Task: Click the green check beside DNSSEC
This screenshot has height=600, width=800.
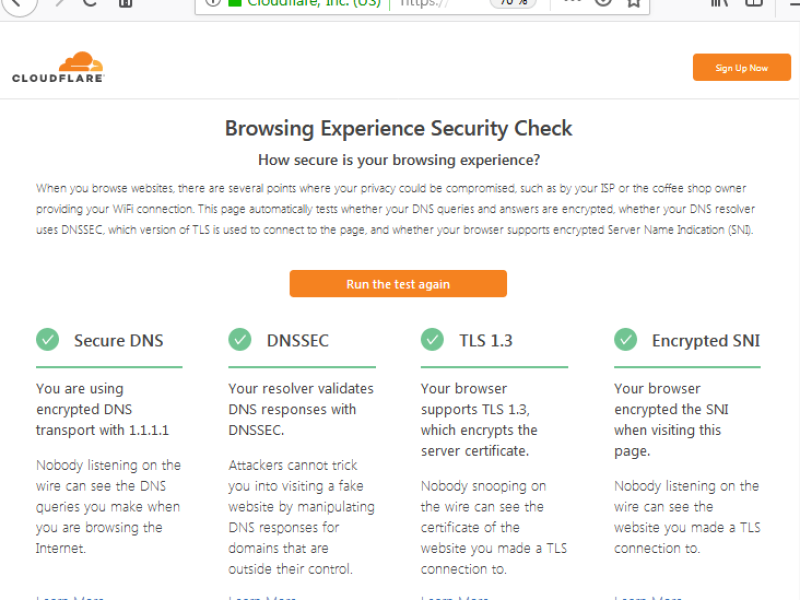Action: (240, 339)
